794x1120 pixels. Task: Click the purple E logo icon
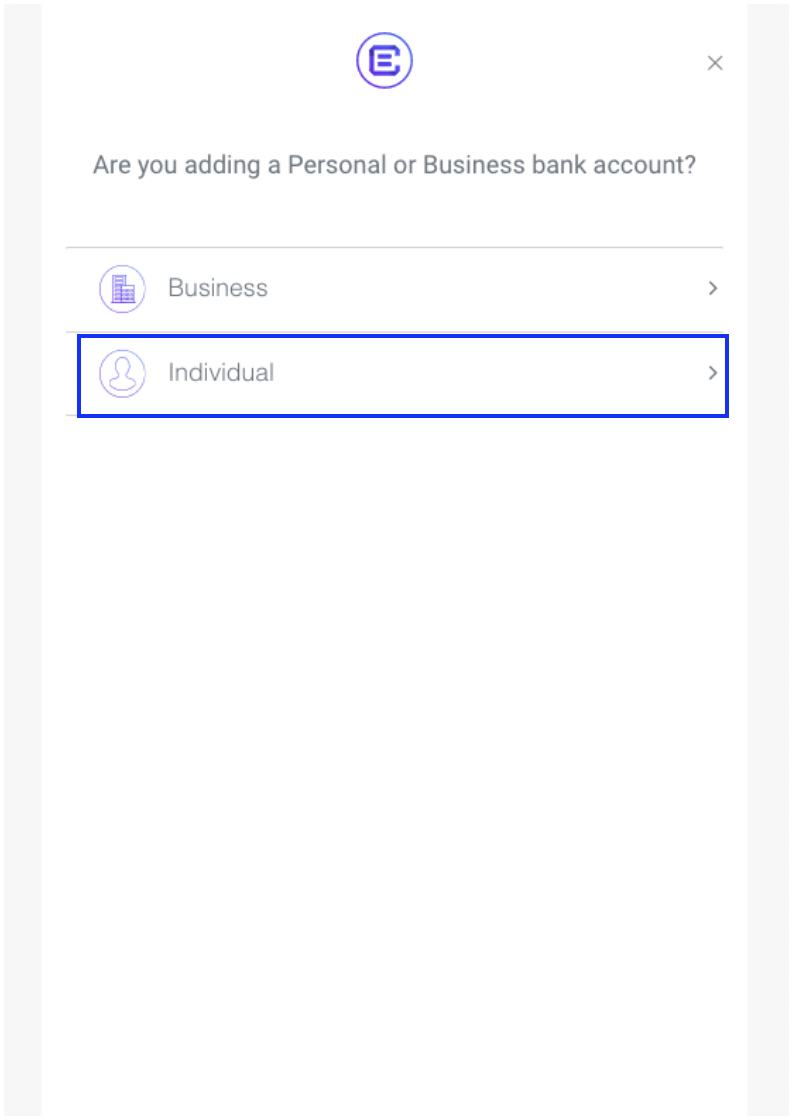click(385, 61)
